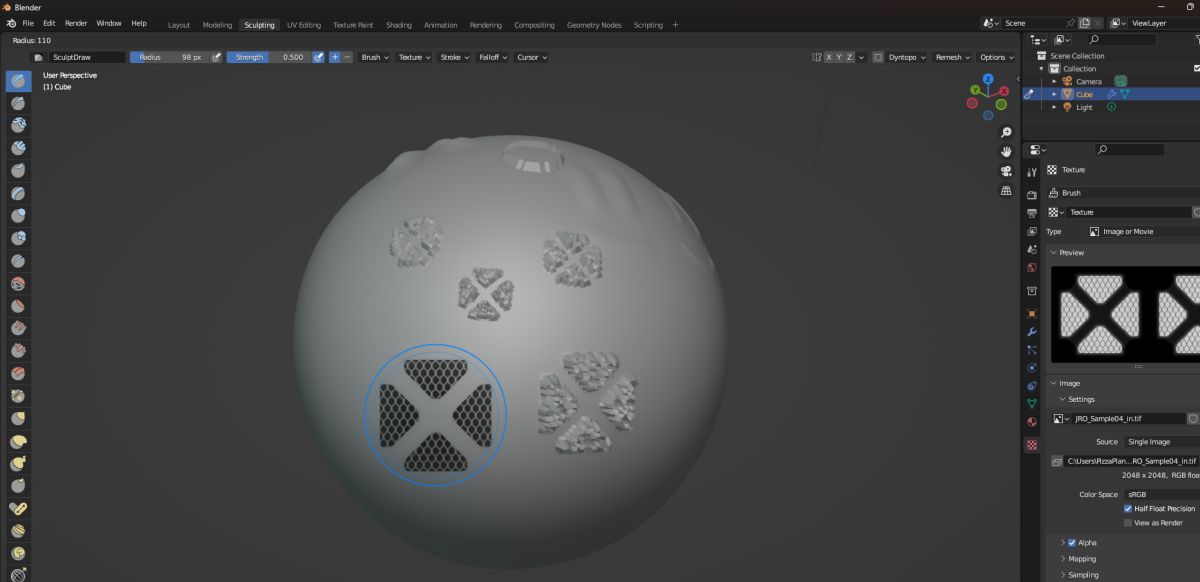The width and height of the screenshot is (1200, 582).
Task: Uncheck Half Float Precision
Action: 1128,508
